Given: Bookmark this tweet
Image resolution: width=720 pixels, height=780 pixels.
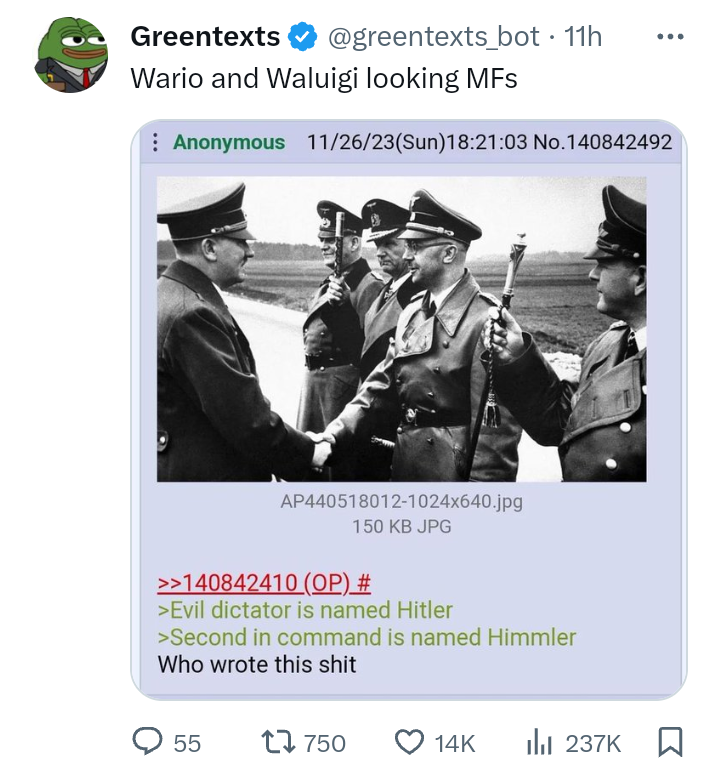Looking at the screenshot, I should coord(670,742).
